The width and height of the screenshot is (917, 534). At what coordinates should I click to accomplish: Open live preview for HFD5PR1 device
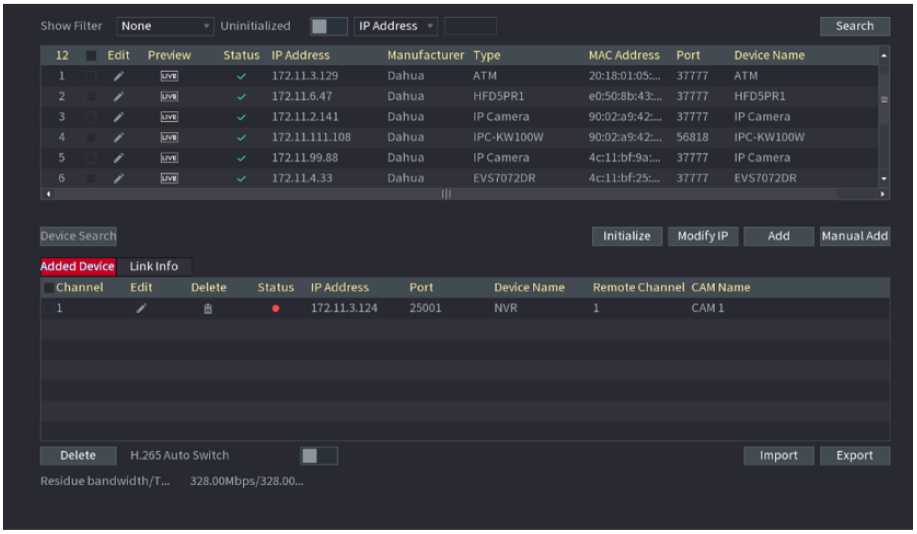169,97
